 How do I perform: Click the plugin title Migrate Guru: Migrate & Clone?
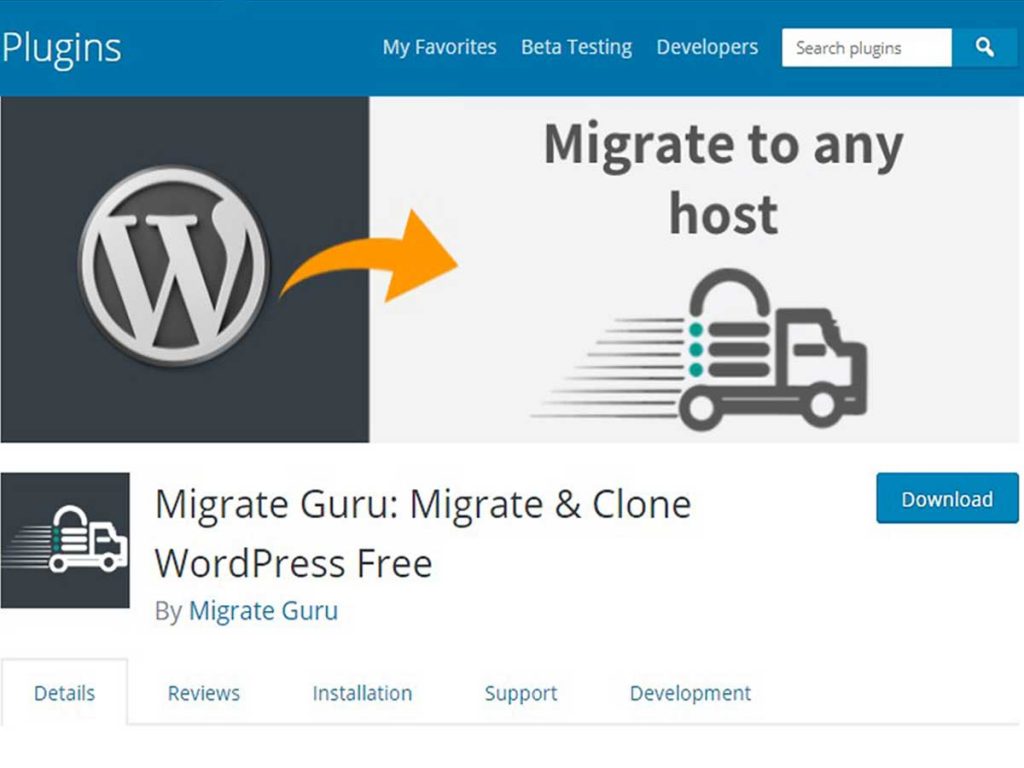coord(423,504)
